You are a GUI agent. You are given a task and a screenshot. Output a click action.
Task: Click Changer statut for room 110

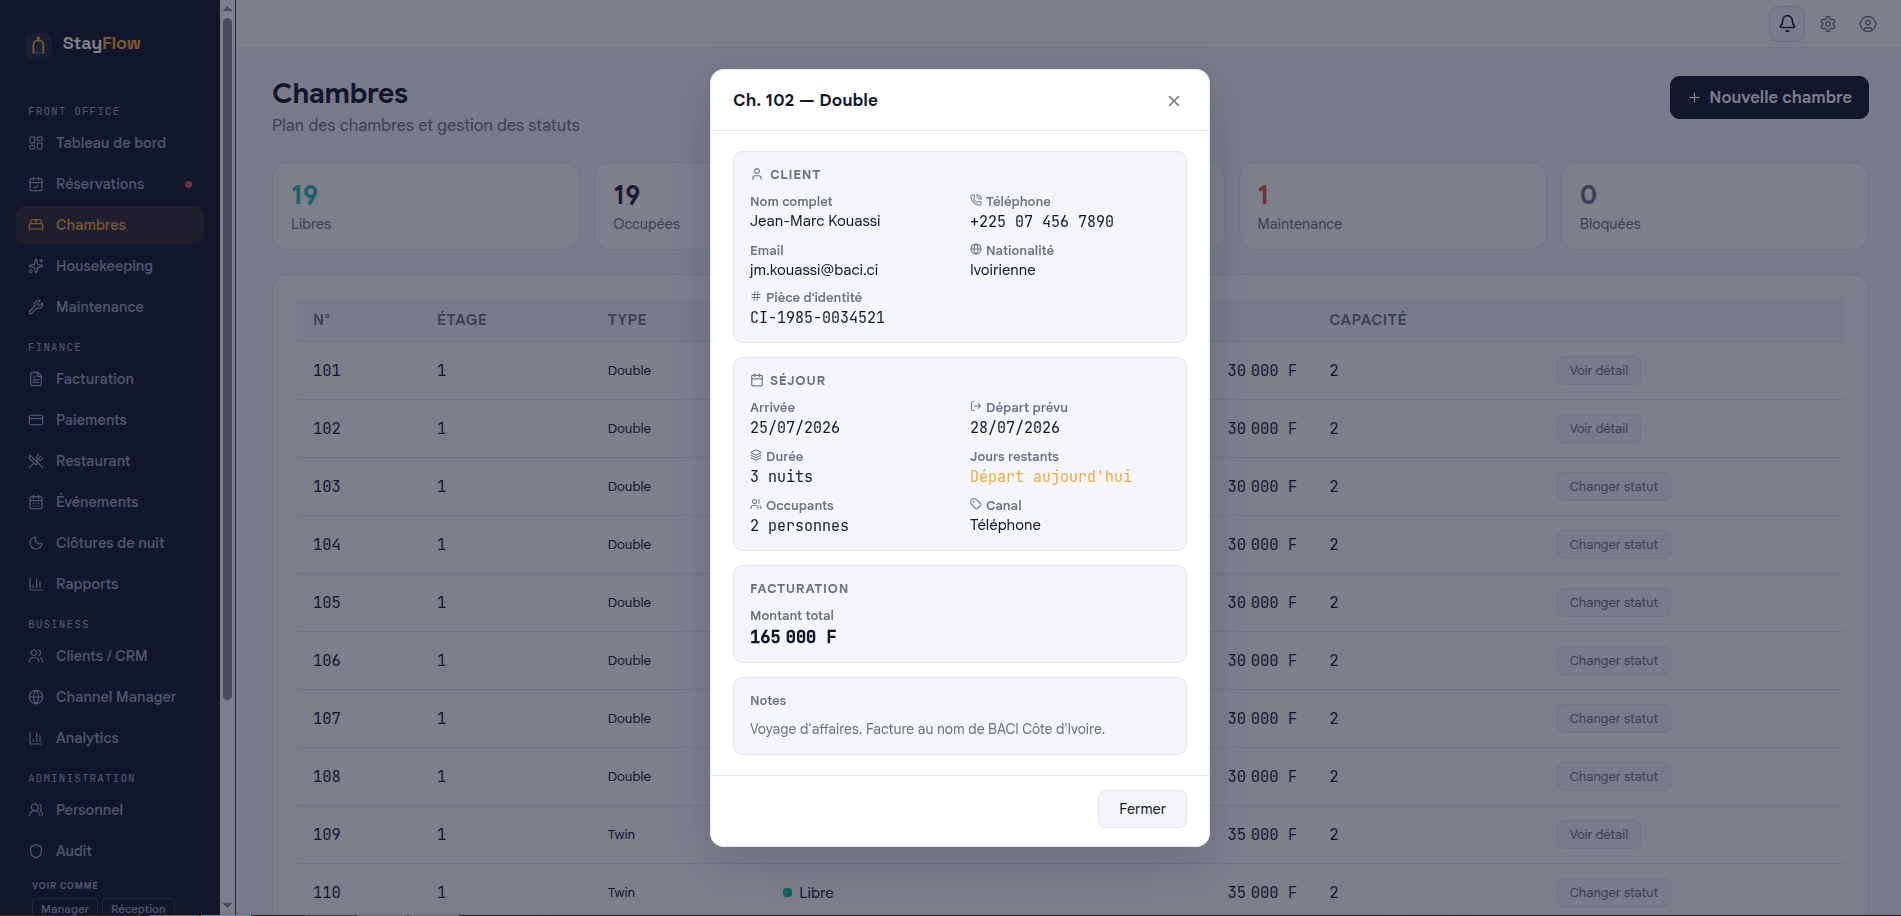(1613, 893)
